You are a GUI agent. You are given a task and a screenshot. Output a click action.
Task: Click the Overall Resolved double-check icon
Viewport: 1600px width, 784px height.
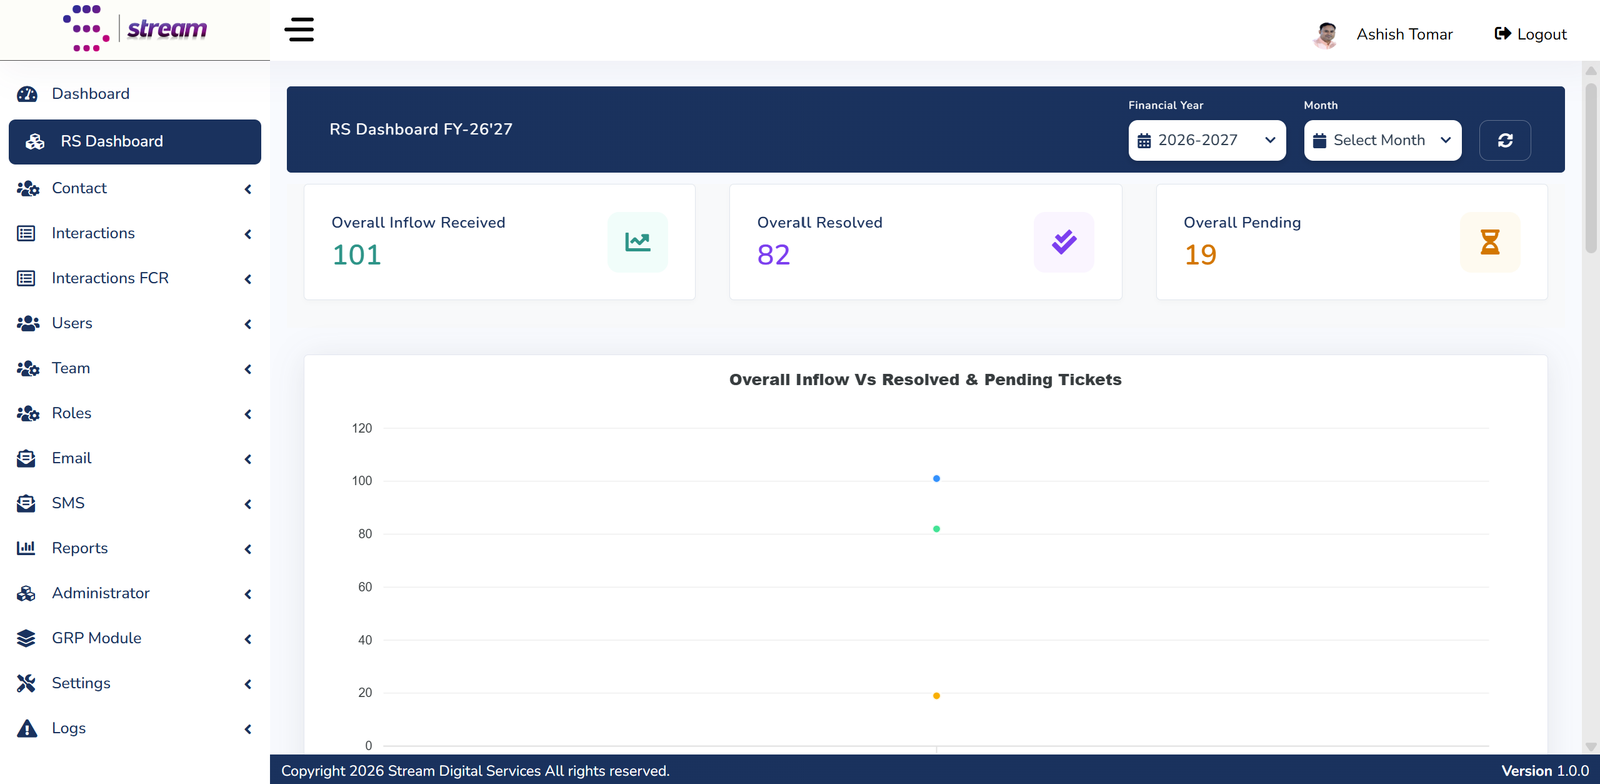click(1064, 242)
